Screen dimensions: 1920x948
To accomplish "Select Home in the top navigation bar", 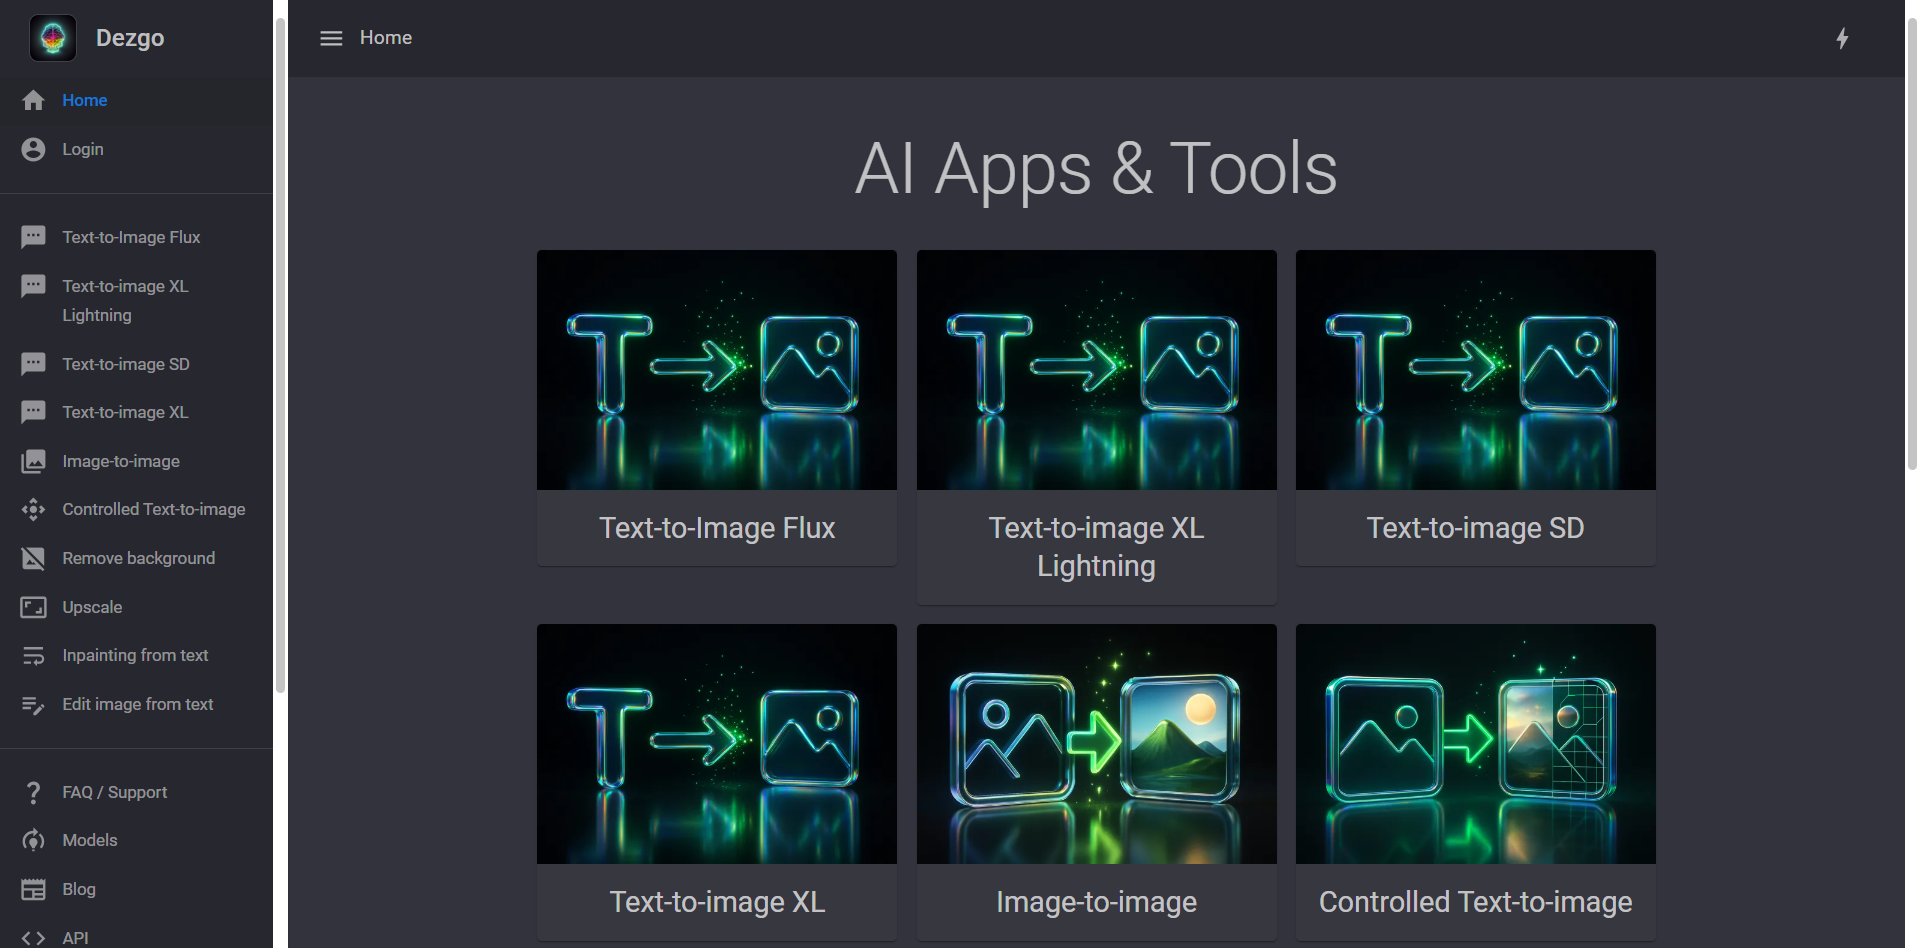I will pos(385,37).
